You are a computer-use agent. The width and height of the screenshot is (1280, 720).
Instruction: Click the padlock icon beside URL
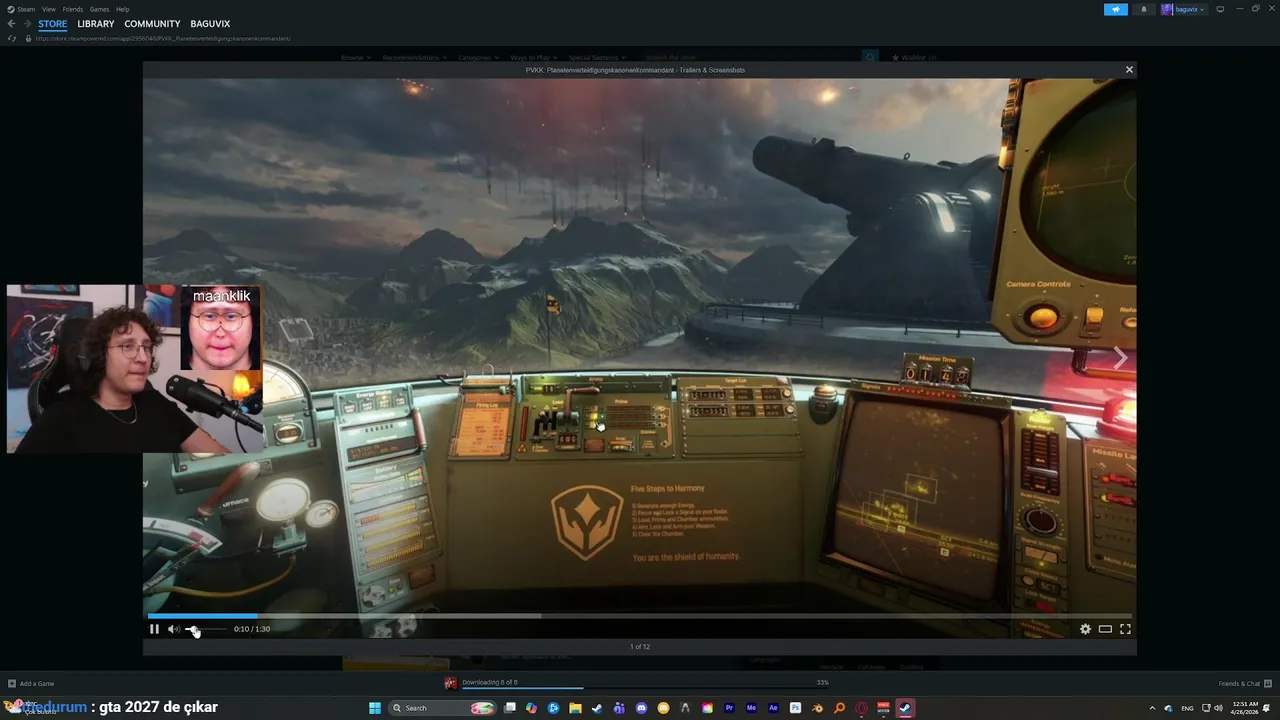click(x=28, y=38)
